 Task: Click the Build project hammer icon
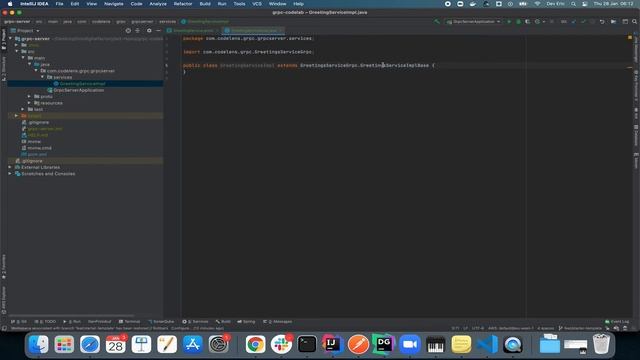pyautogui.click(x=437, y=21)
